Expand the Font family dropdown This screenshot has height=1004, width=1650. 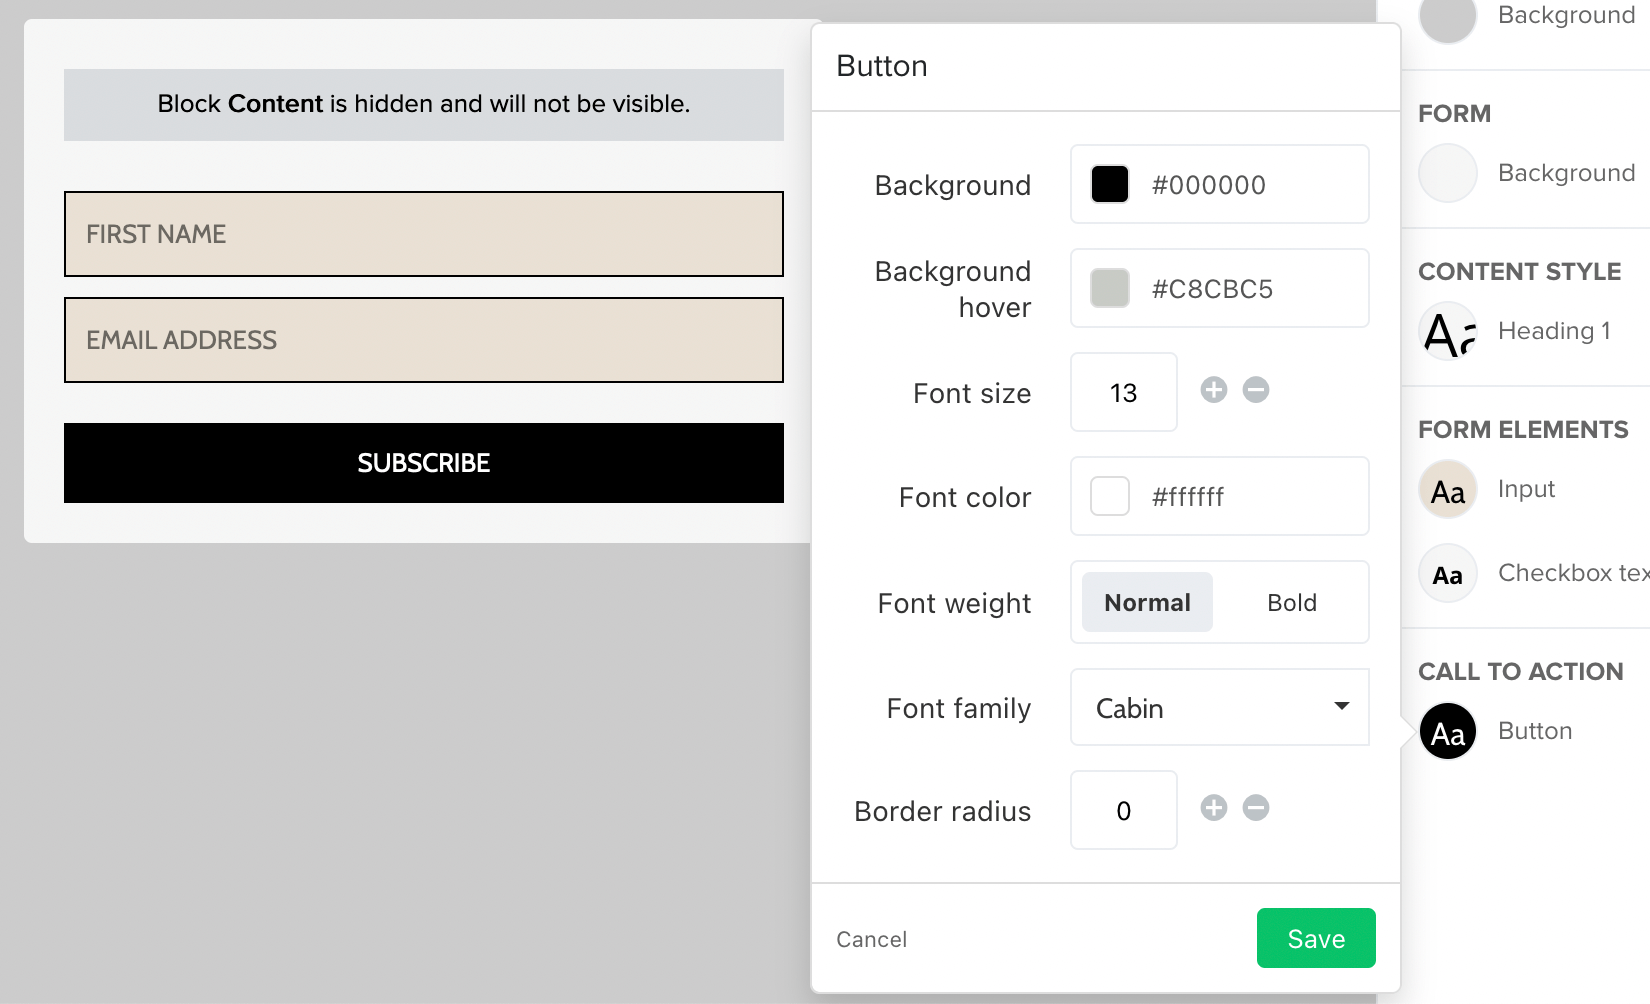click(1219, 708)
